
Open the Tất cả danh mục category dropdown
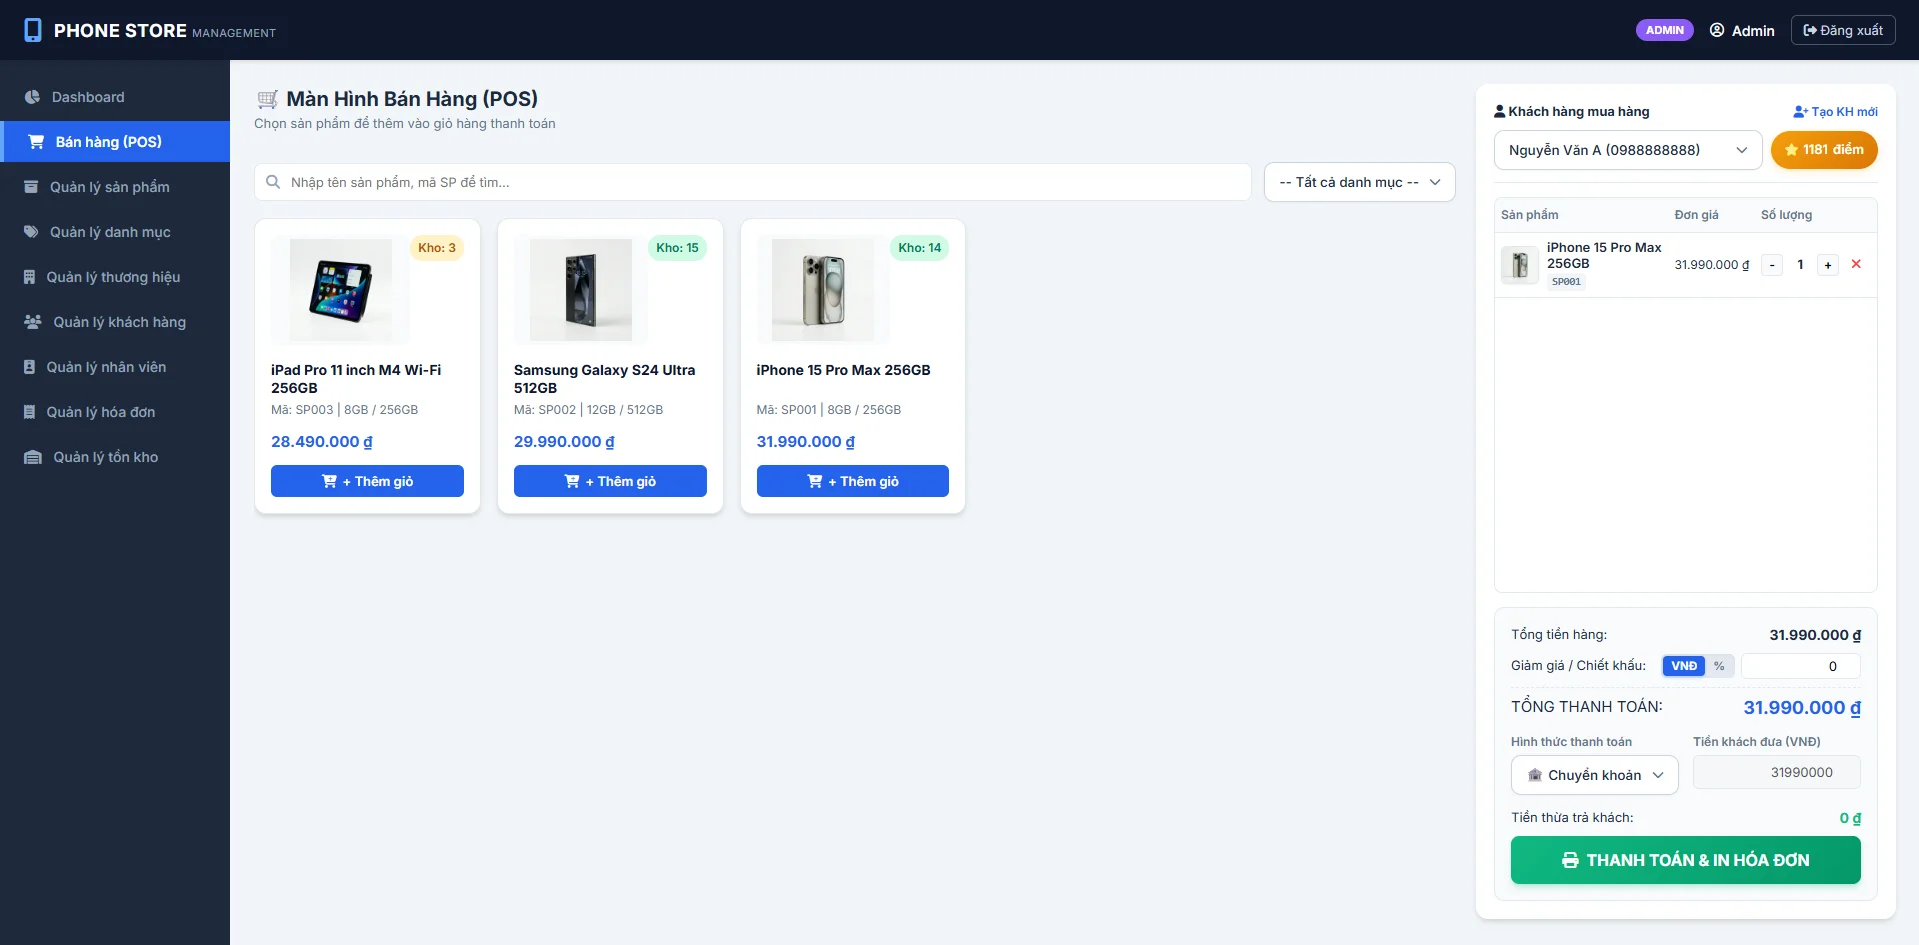pyautogui.click(x=1359, y=182)
